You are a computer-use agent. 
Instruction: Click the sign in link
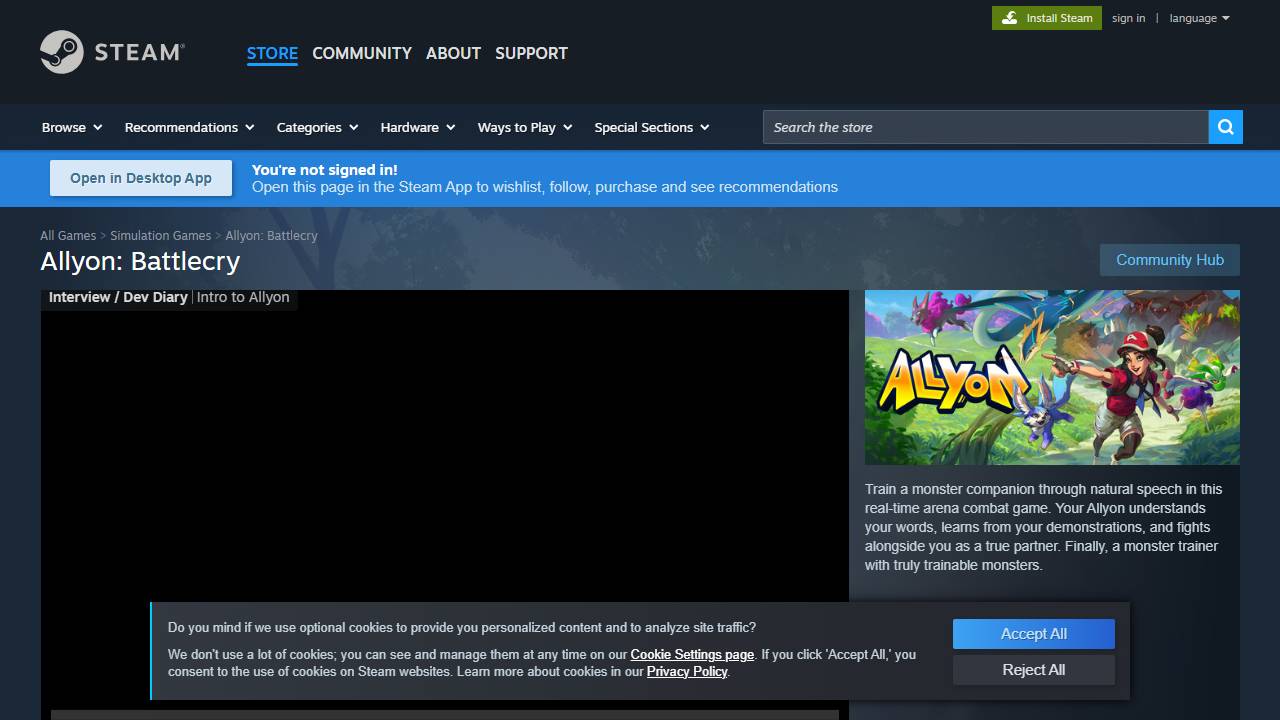[1128, 18]
